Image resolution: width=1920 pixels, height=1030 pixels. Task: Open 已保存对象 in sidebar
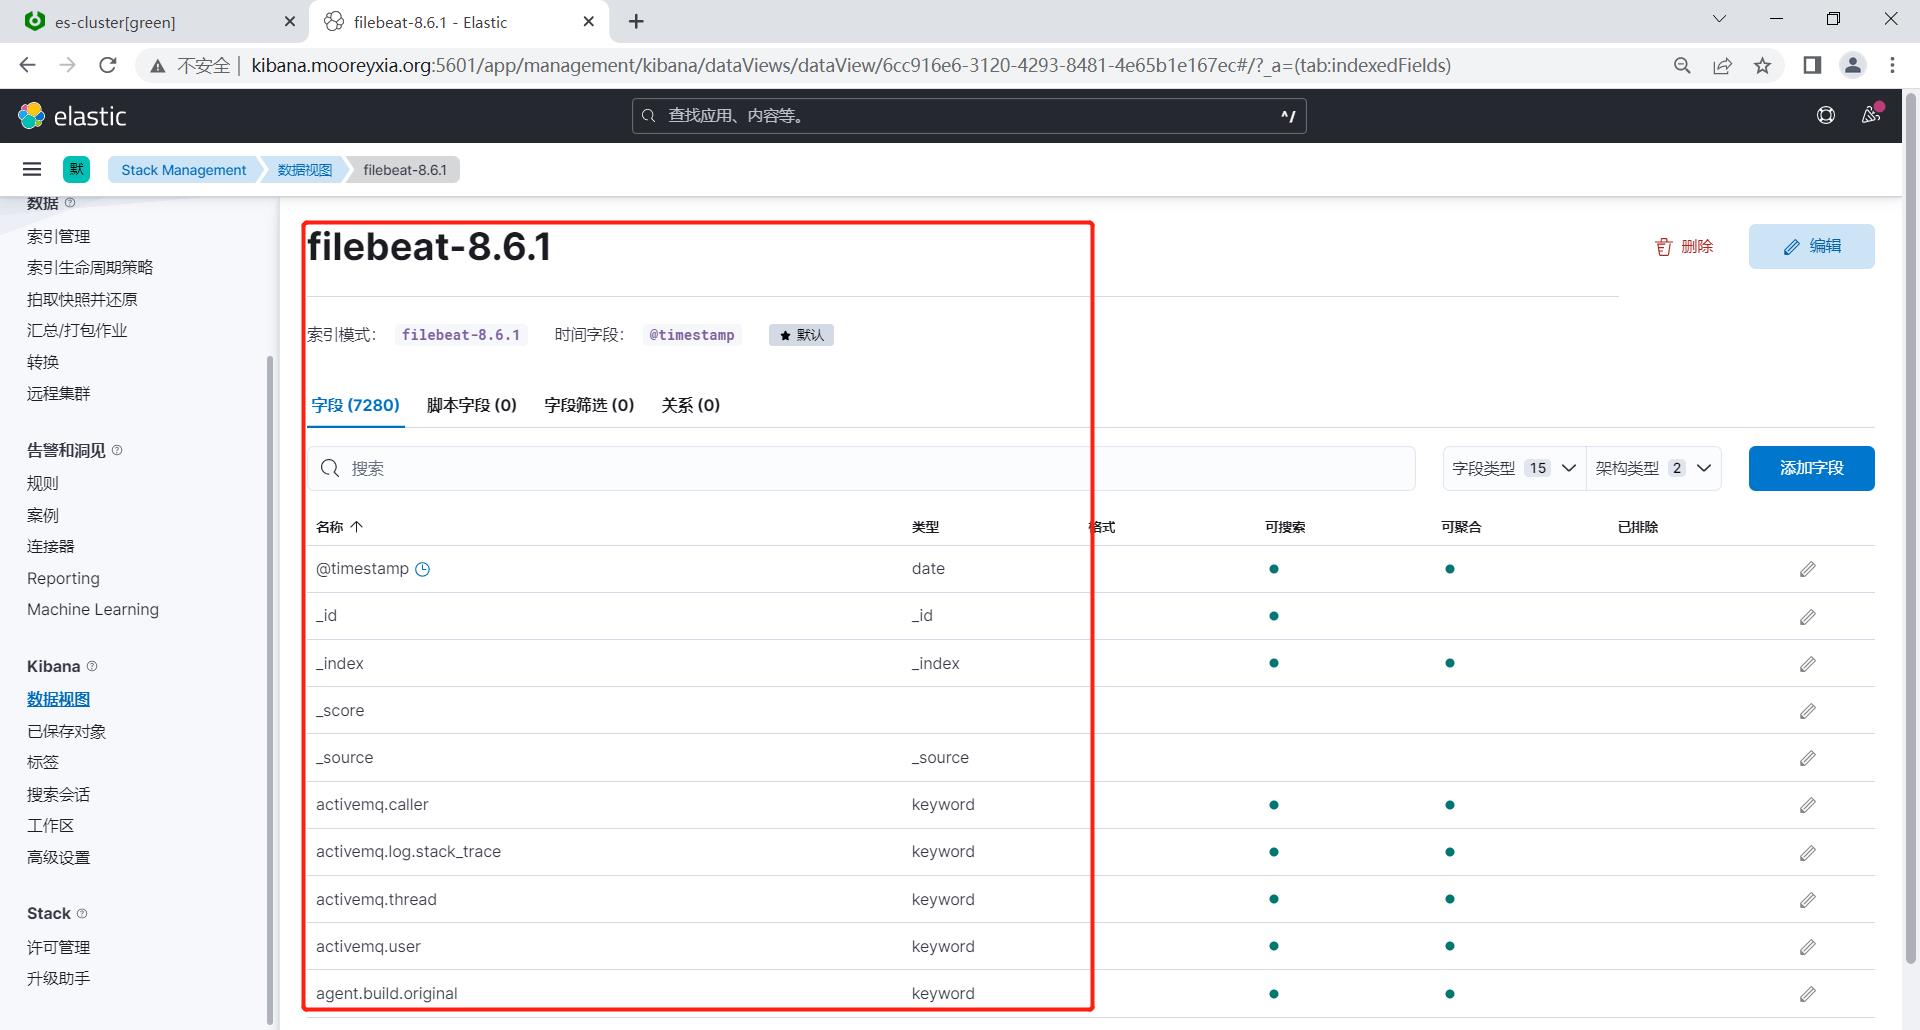pyautogui.click(x=67, y=731)
